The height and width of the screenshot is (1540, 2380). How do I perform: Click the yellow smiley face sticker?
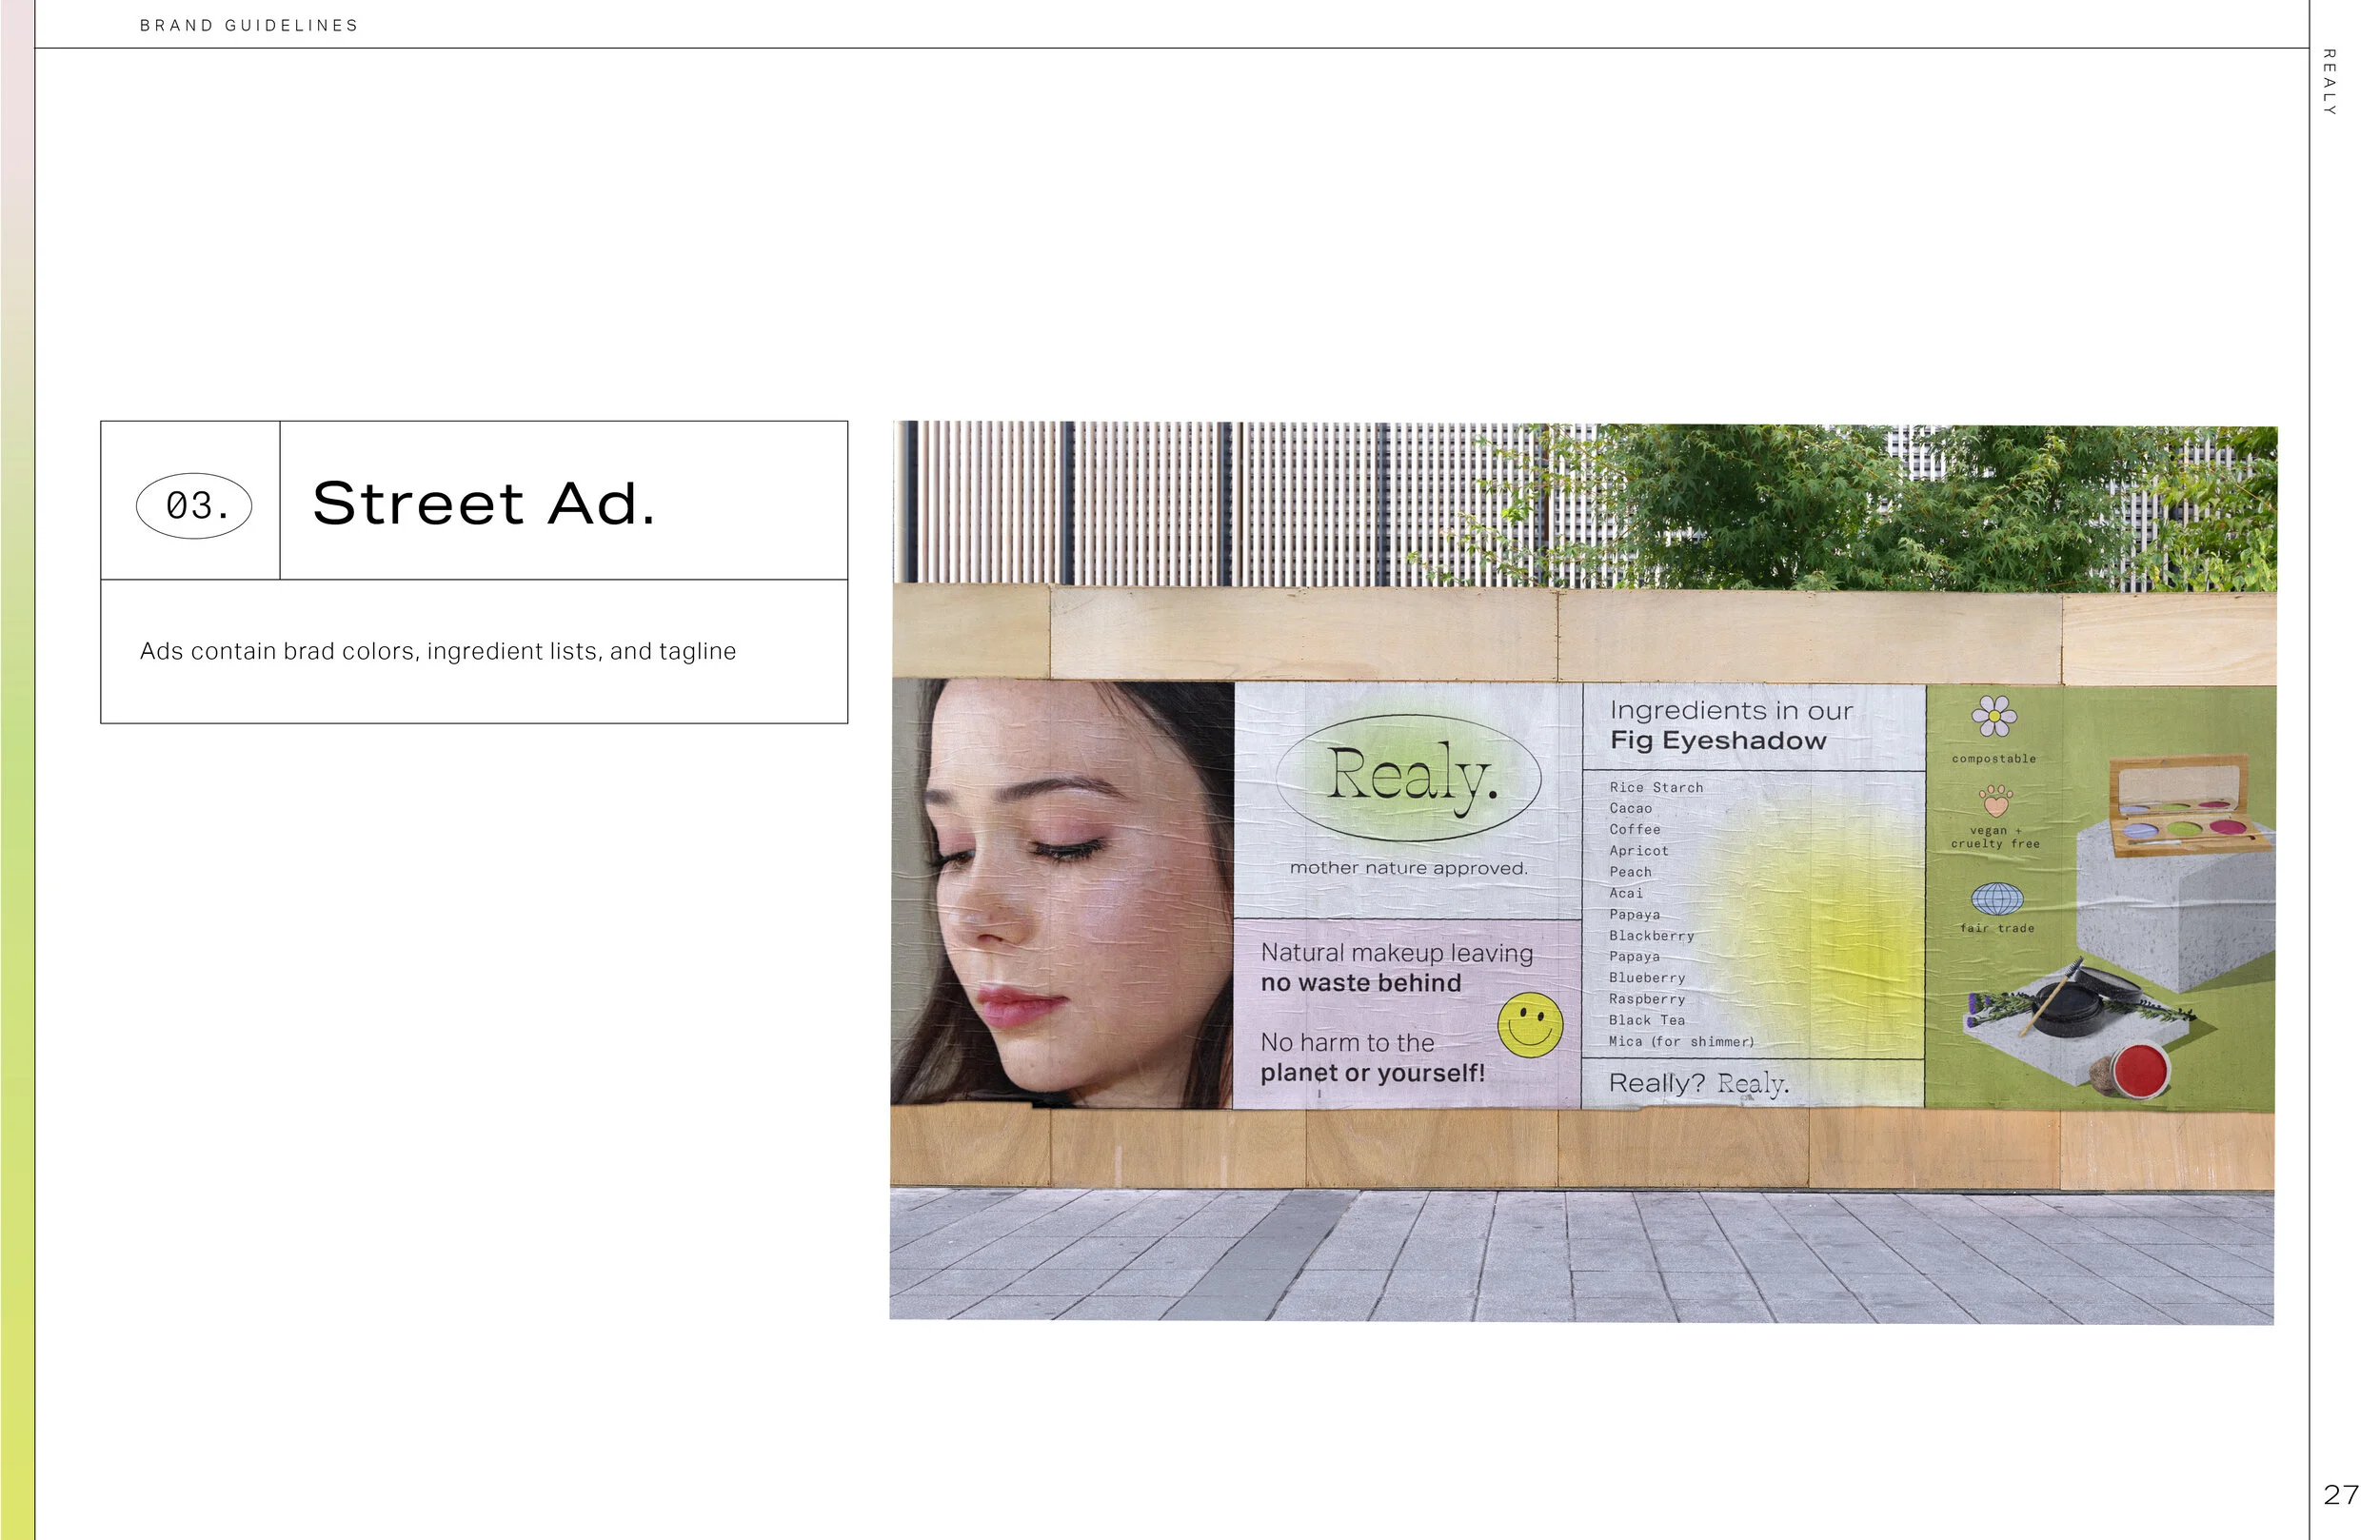coord(1529,1025)
